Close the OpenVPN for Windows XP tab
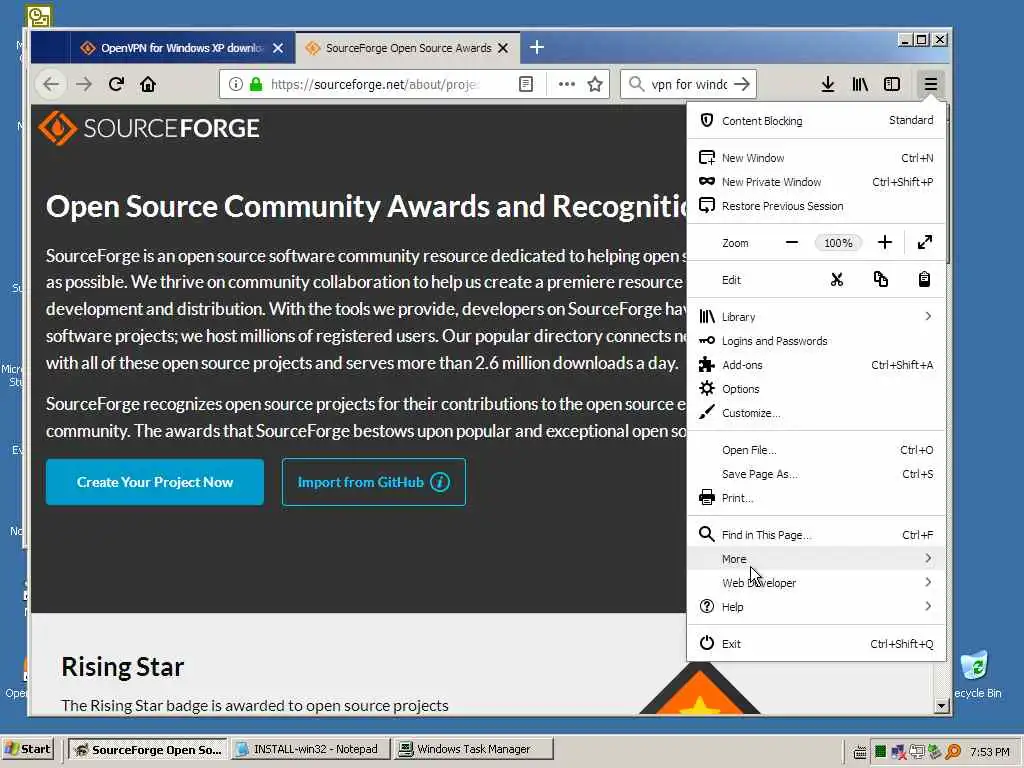Image resolution: width=1024 pixels, height=768 pixels. click(x=278, y=48)
